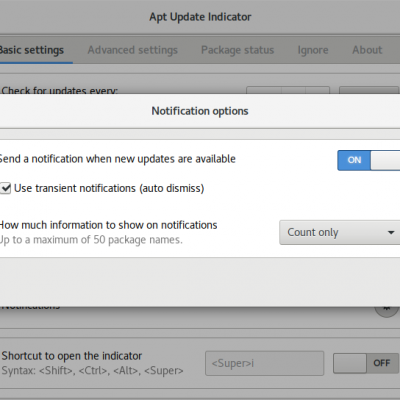The height and width of the screenshot is (400, 400).
Task: Click the Apt Update Indicator window title
Action: pos(200,17)
